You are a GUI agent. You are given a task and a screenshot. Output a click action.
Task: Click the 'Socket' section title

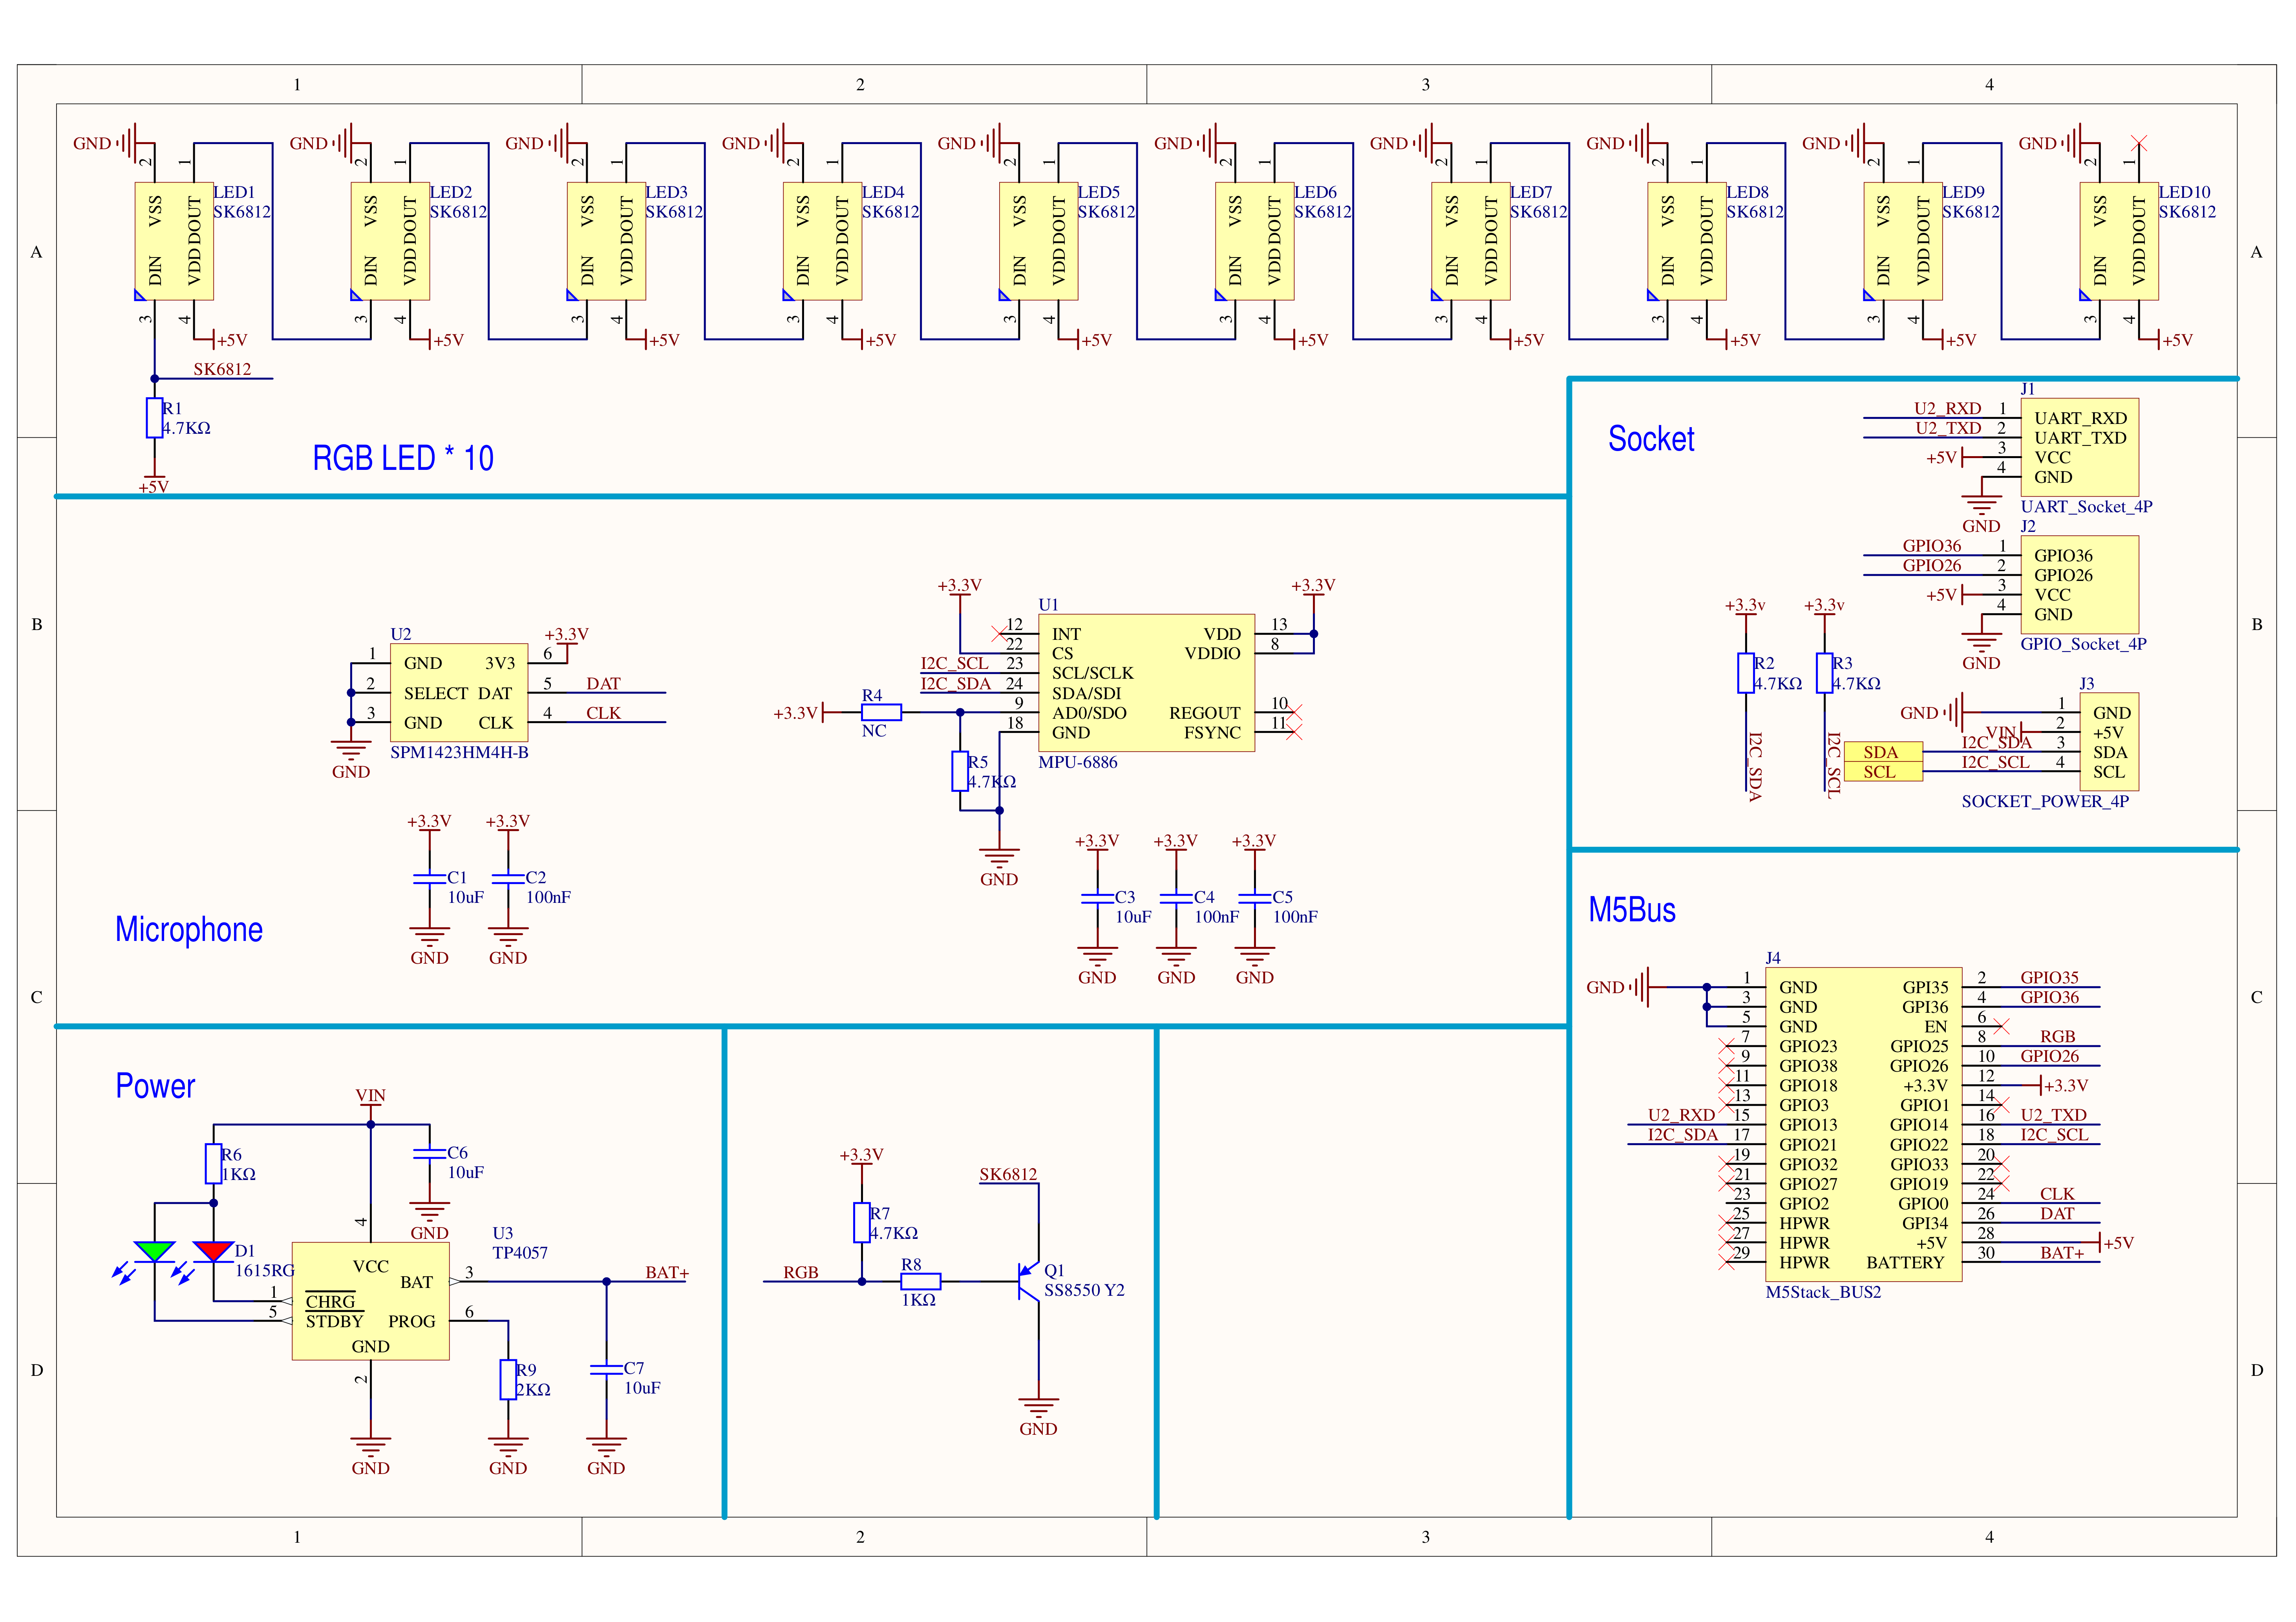1651,439
